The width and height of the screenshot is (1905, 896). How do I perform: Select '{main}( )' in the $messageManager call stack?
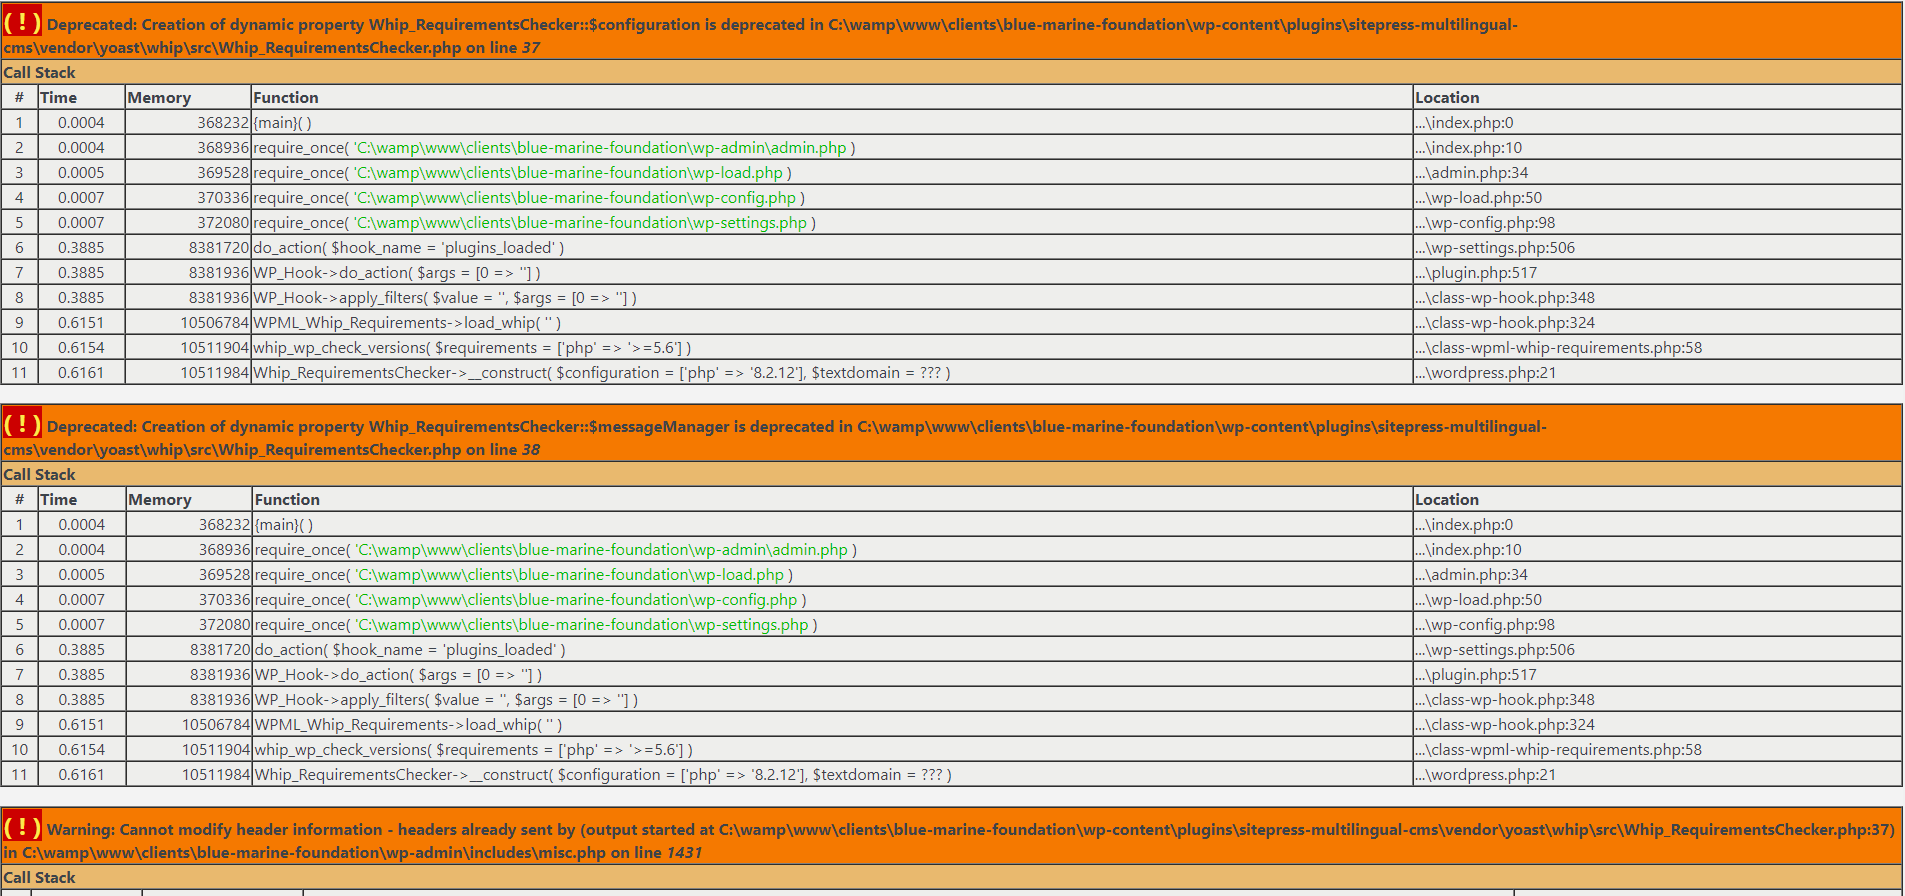(x=284, y=524)
